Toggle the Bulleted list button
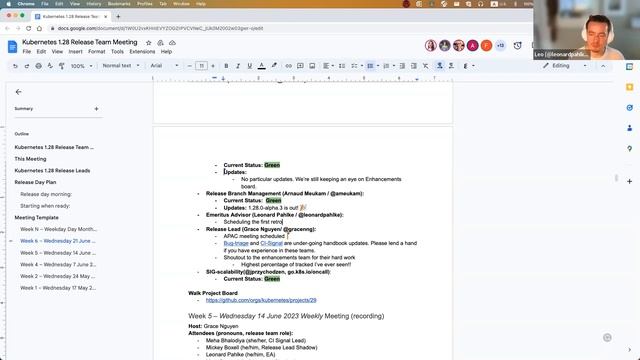 tap(370, 66)
